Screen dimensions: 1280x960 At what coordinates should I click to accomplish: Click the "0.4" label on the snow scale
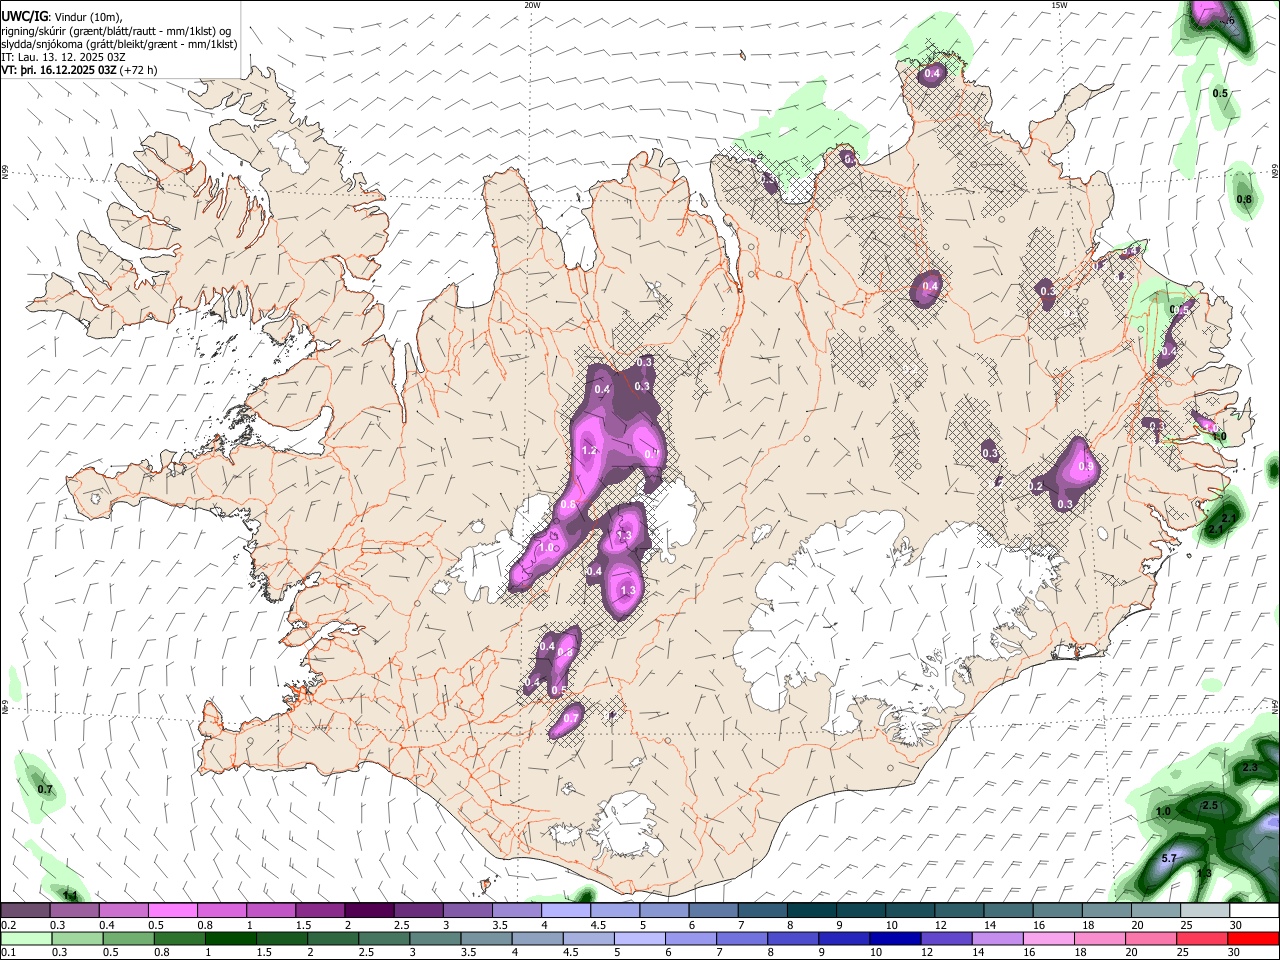[x=107, y=925]
